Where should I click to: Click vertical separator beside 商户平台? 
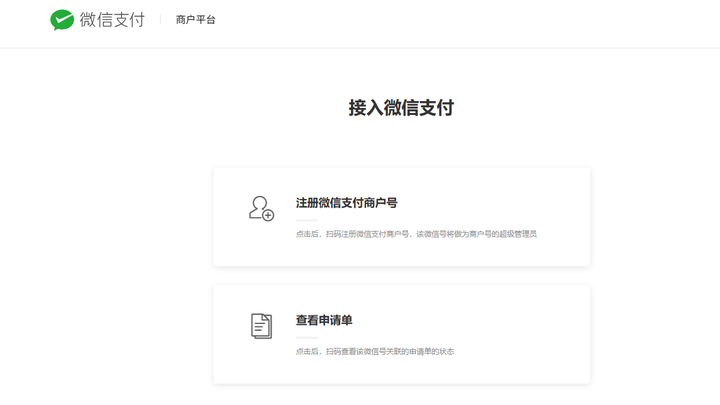(x=160, y=20)
